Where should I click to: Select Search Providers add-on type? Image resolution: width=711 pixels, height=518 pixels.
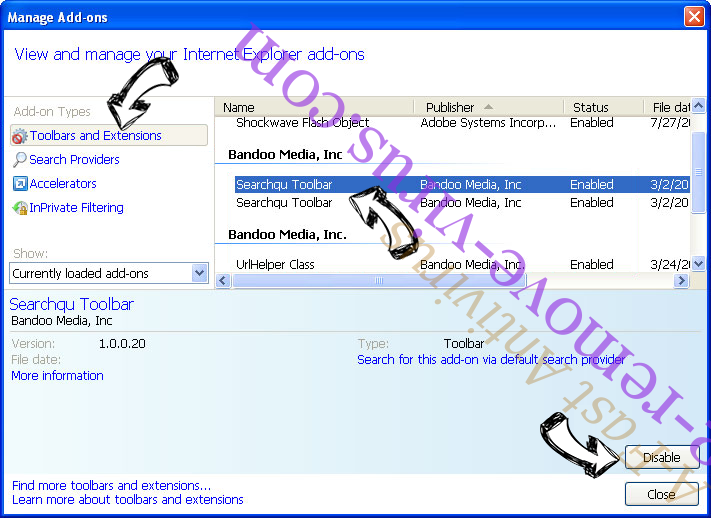click(x=74, y=160)
